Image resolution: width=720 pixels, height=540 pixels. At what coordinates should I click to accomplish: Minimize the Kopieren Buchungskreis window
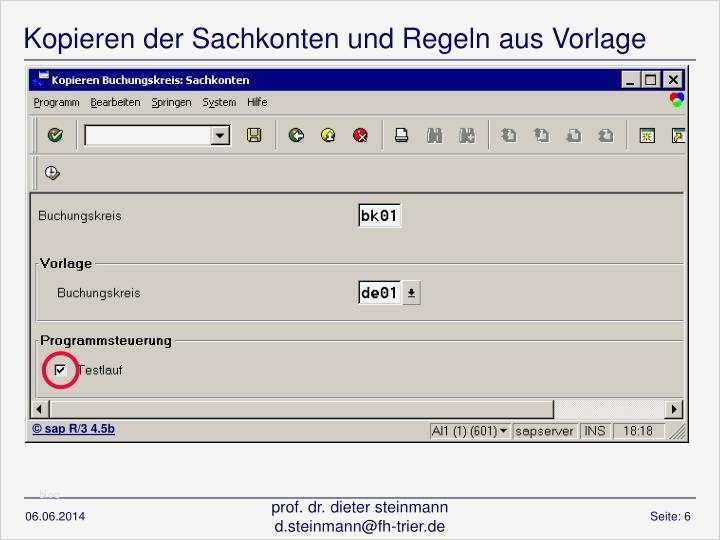(630, 80)
